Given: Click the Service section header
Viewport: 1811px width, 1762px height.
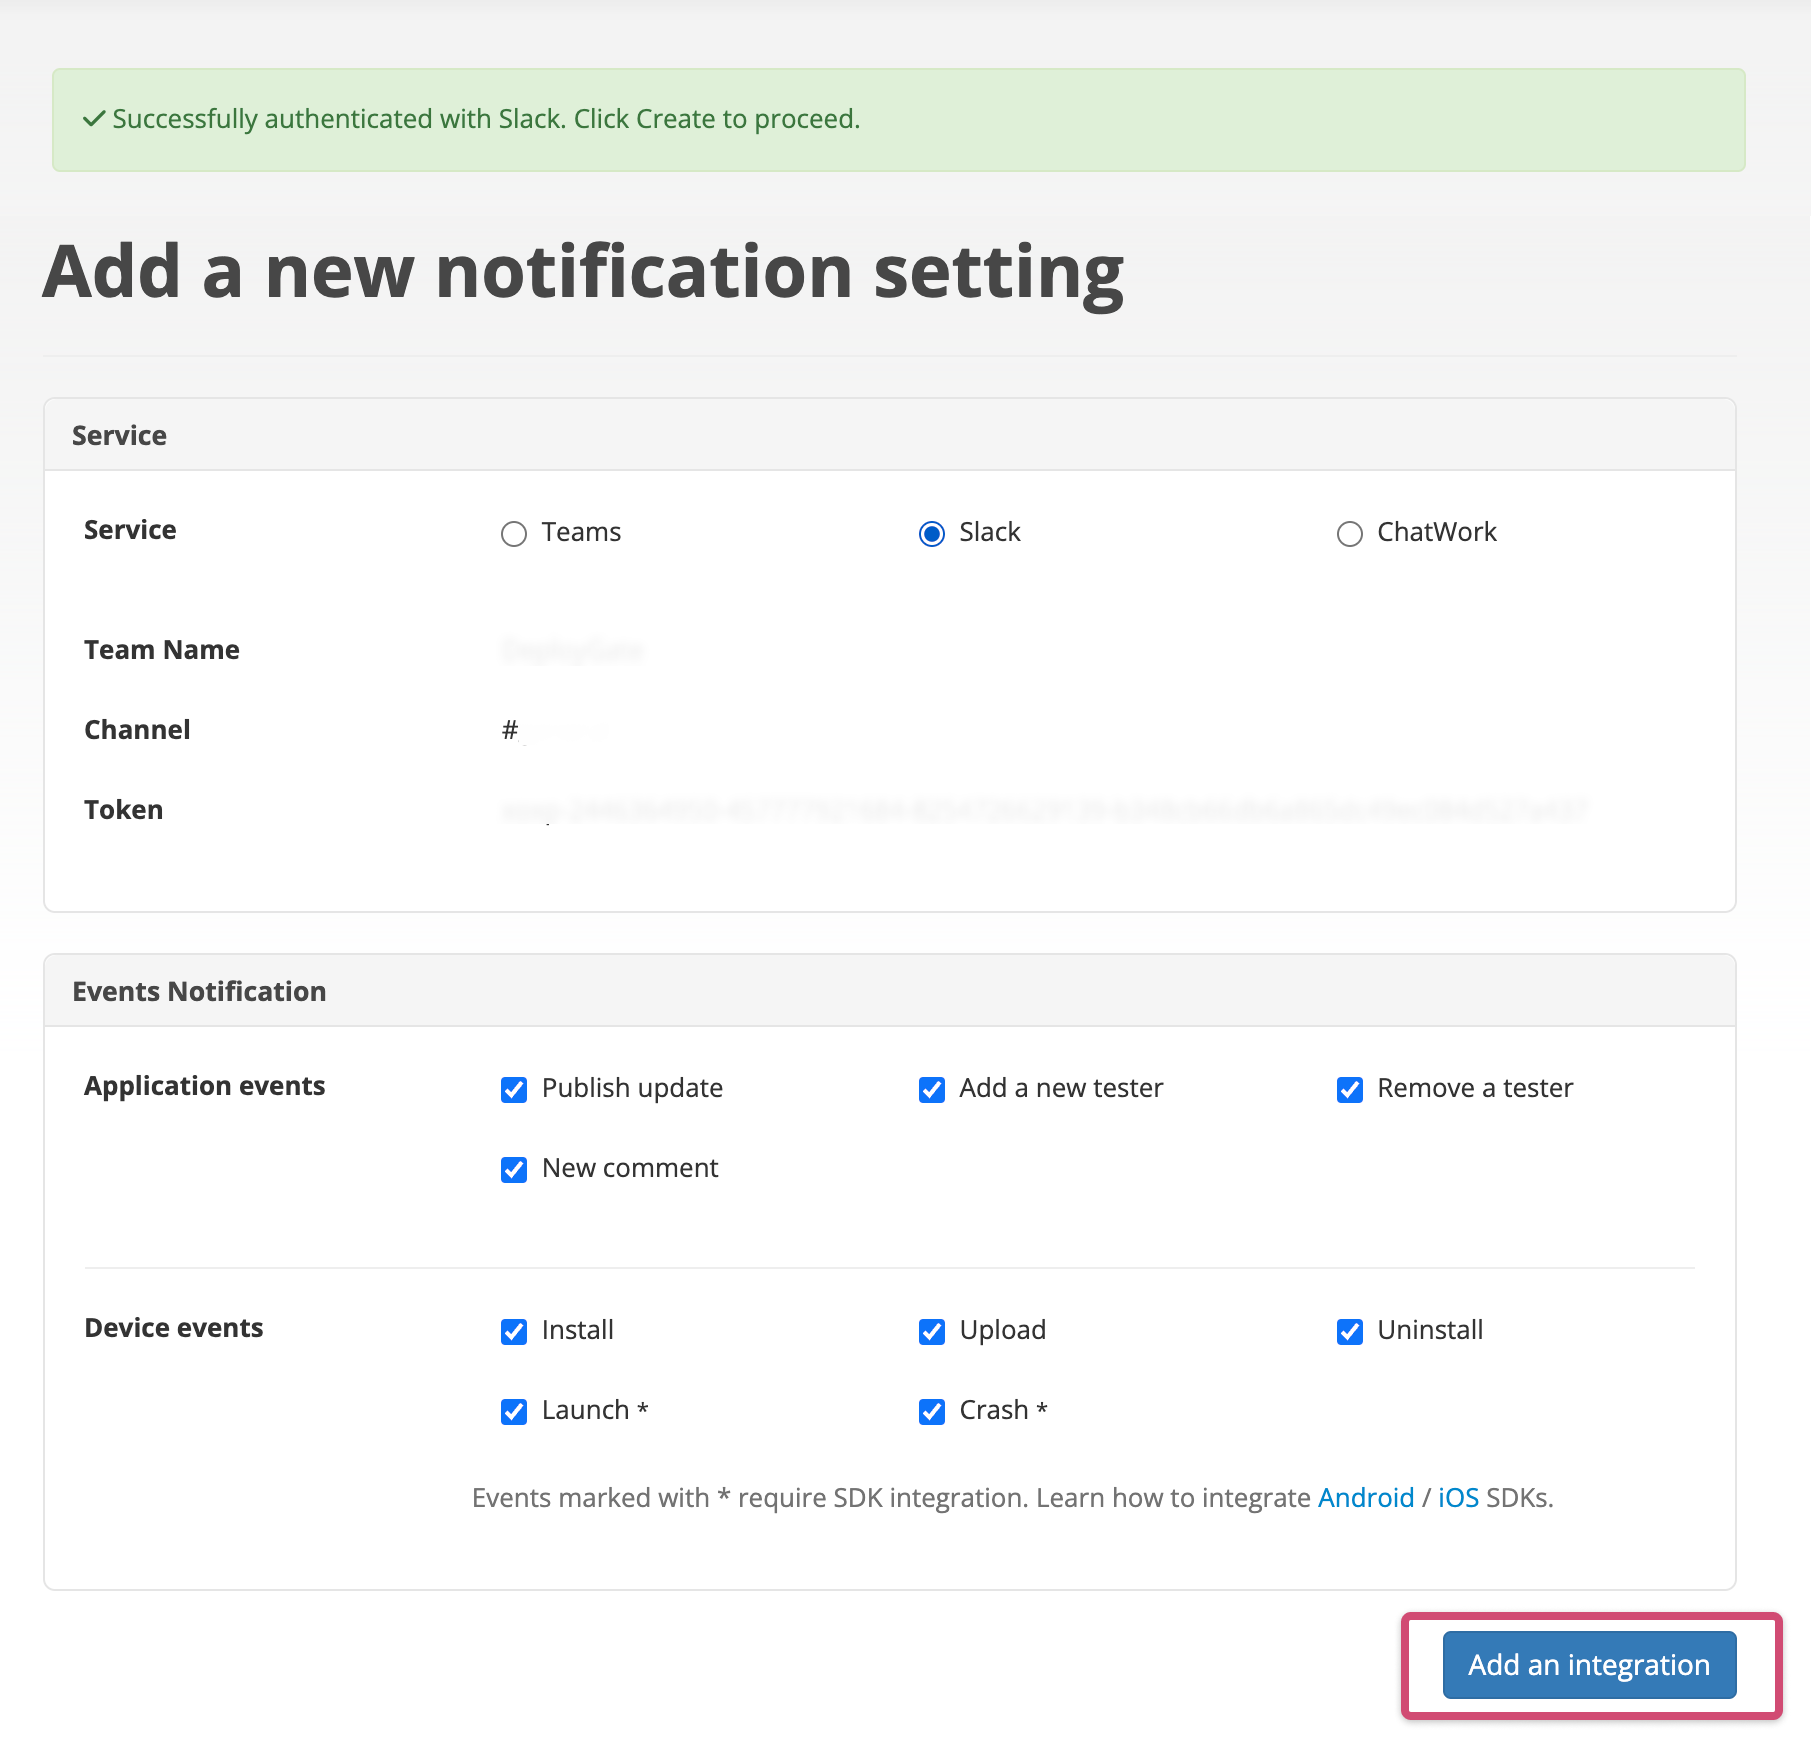Looking at the screenshot, I should click(x=118, y=434).
